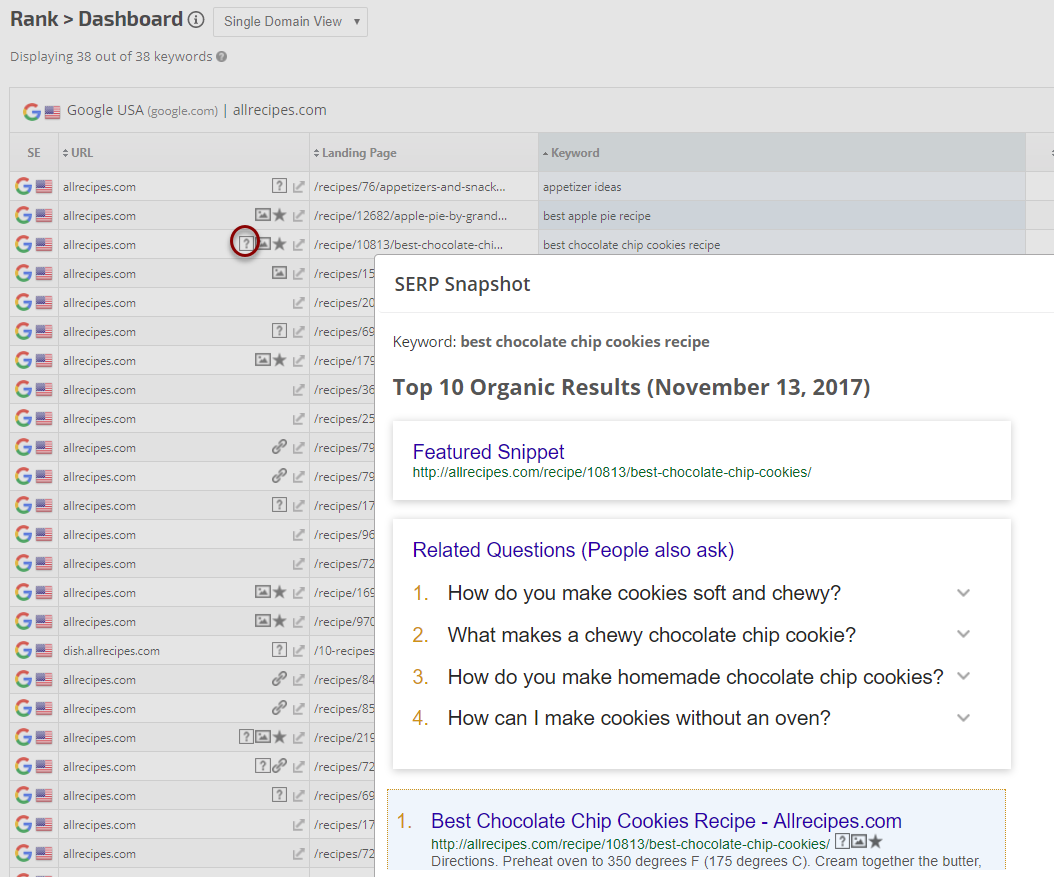This screenshot has width=1054, height=877.
Task: Click the info icon beside Dashboard title
Action: point(196,19)
